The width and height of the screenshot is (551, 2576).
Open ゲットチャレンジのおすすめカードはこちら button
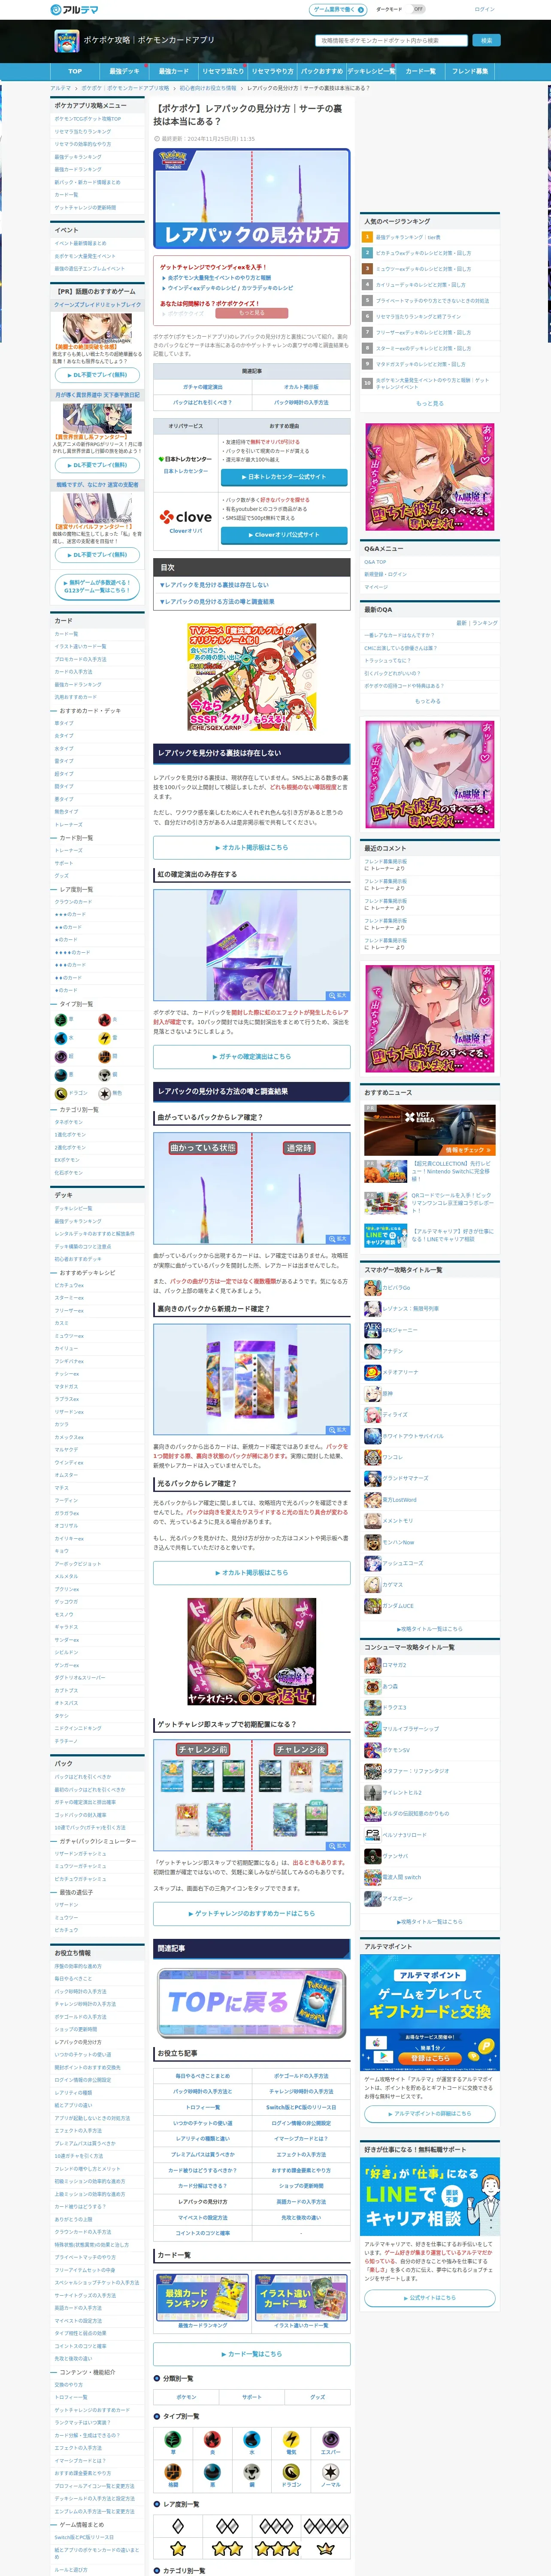tap(252, 1914)
